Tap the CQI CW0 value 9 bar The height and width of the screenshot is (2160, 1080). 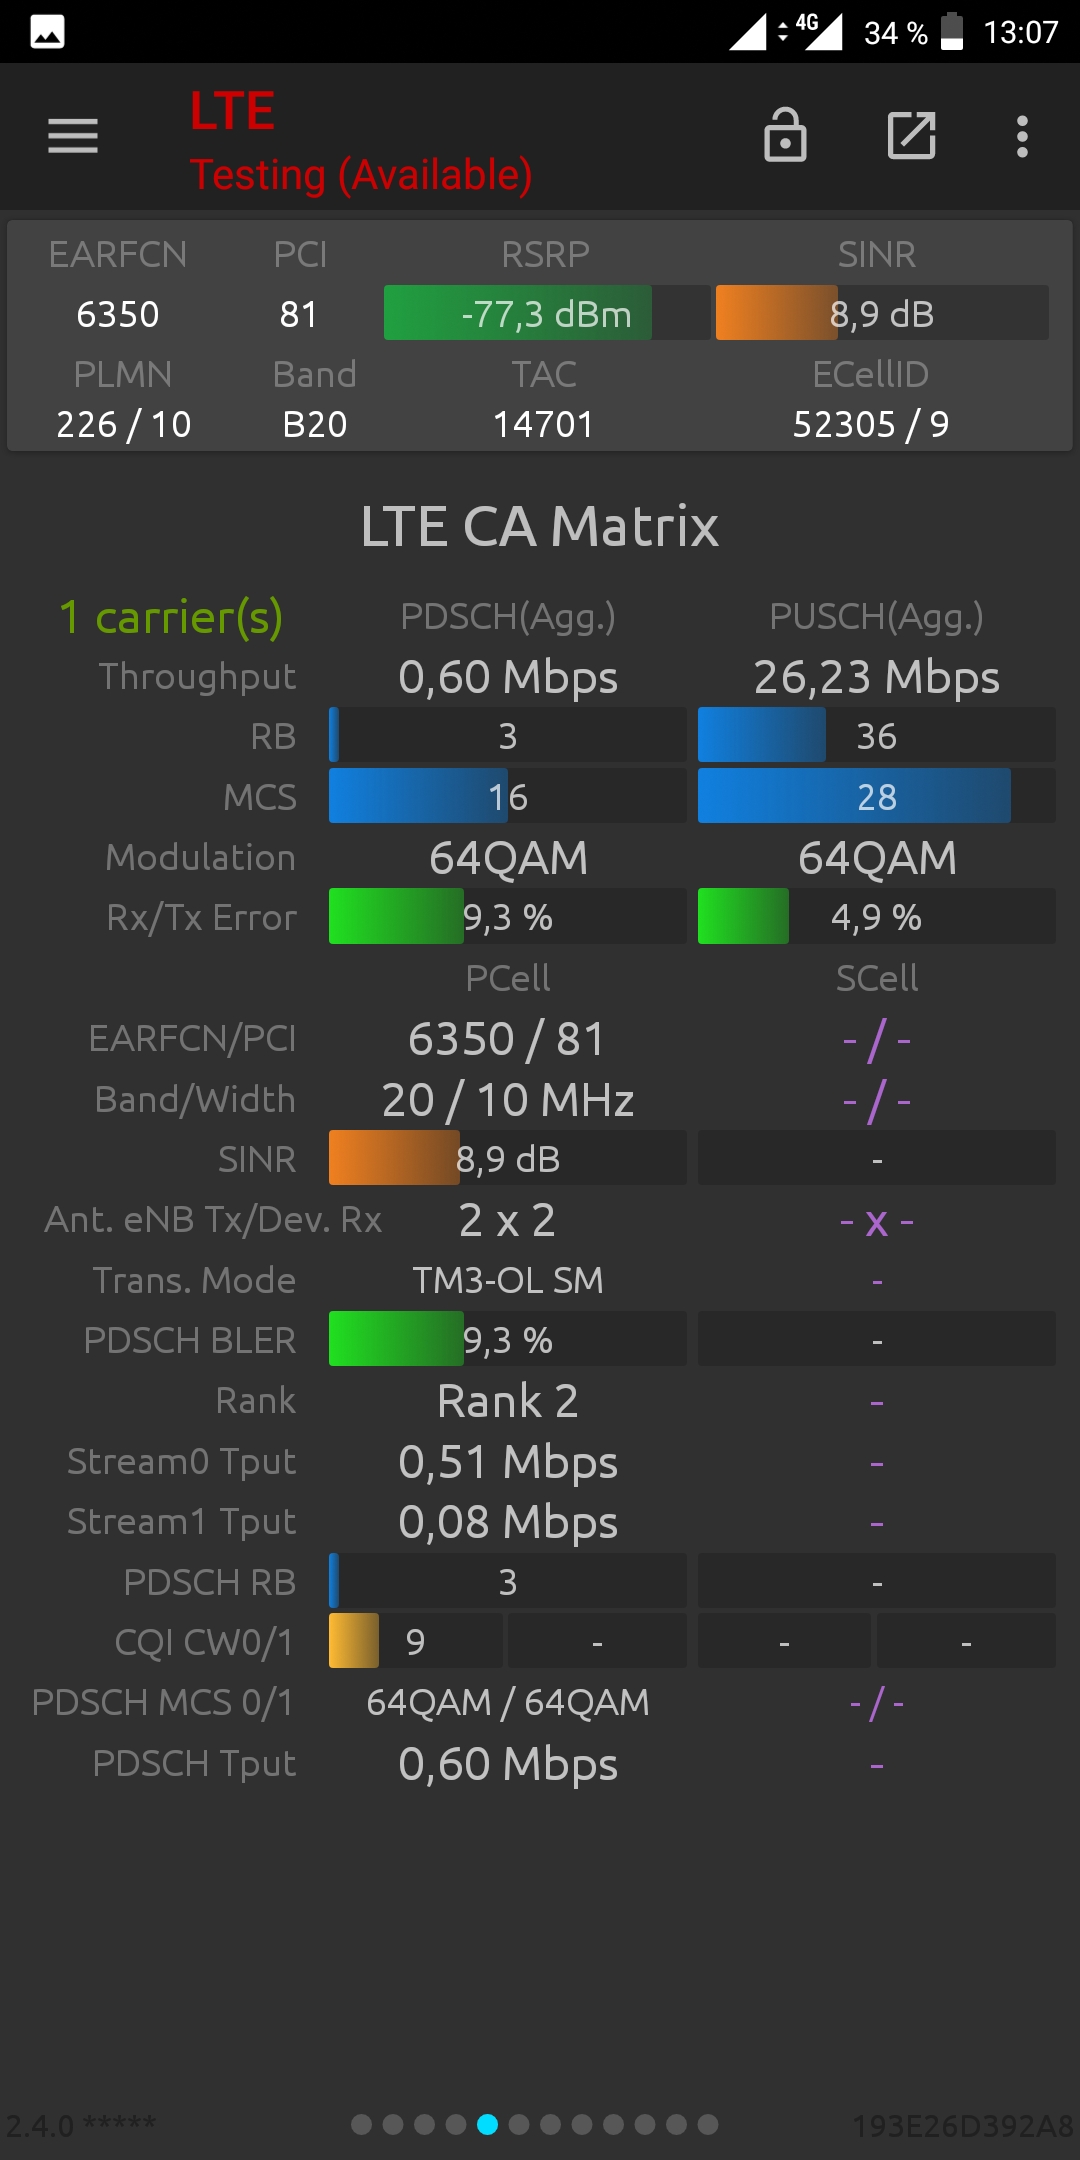[416, 1641]
